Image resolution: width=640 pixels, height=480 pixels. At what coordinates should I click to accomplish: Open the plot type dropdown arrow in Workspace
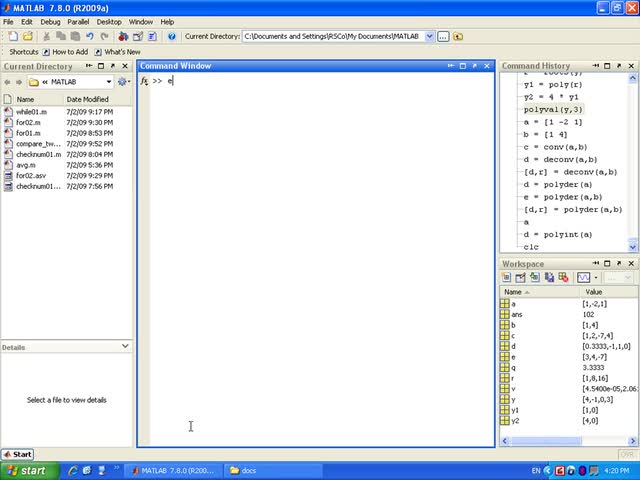click(596, 278)
